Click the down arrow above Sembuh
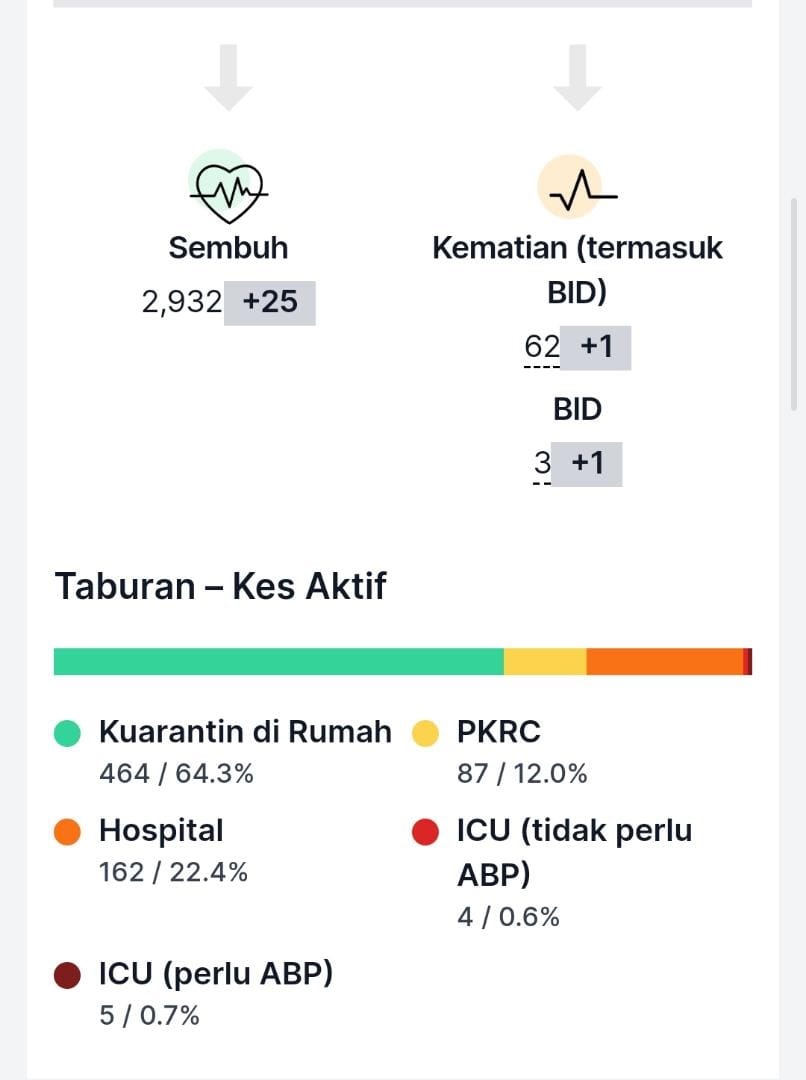Screen dimensions: 806x1080 229,77
